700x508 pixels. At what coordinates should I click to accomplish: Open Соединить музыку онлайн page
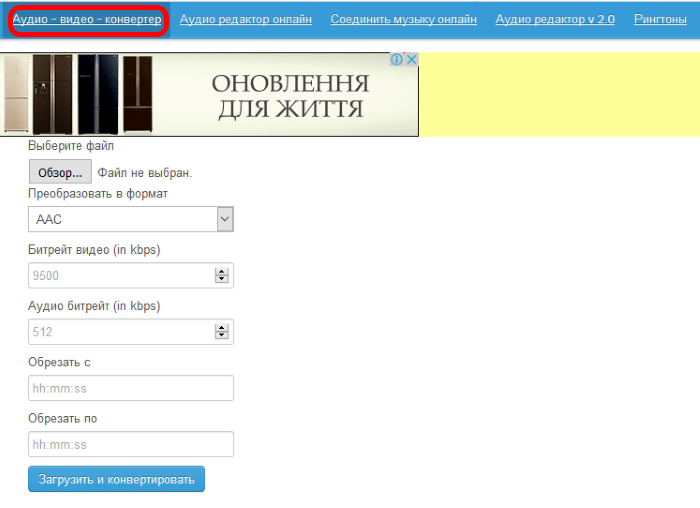point(403,19)
